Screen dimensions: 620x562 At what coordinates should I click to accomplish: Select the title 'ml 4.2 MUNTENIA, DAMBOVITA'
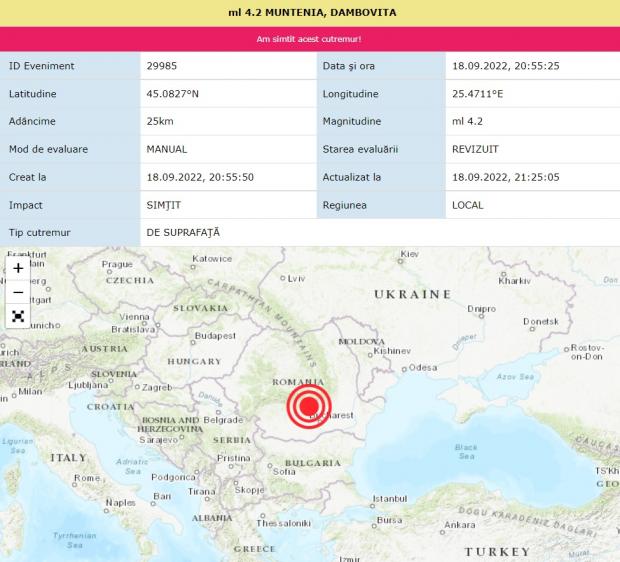312,12
